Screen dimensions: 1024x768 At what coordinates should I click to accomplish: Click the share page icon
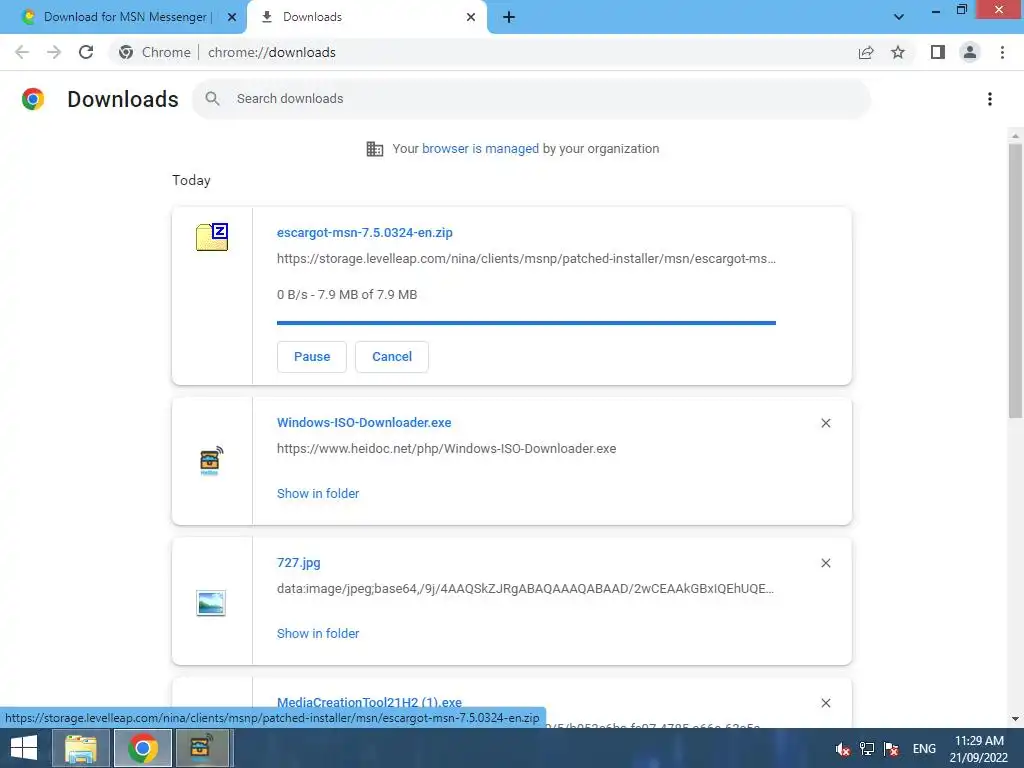click(x=866, y=52)
